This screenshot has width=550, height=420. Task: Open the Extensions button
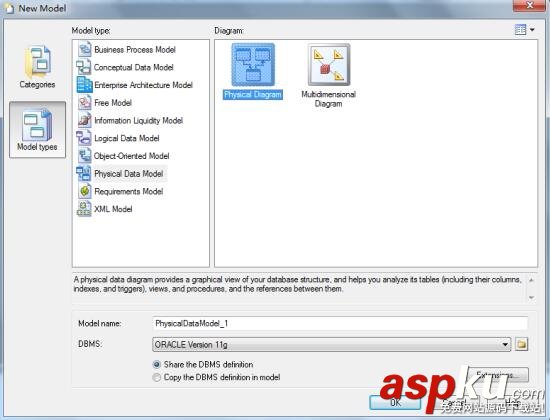[498, 375]
